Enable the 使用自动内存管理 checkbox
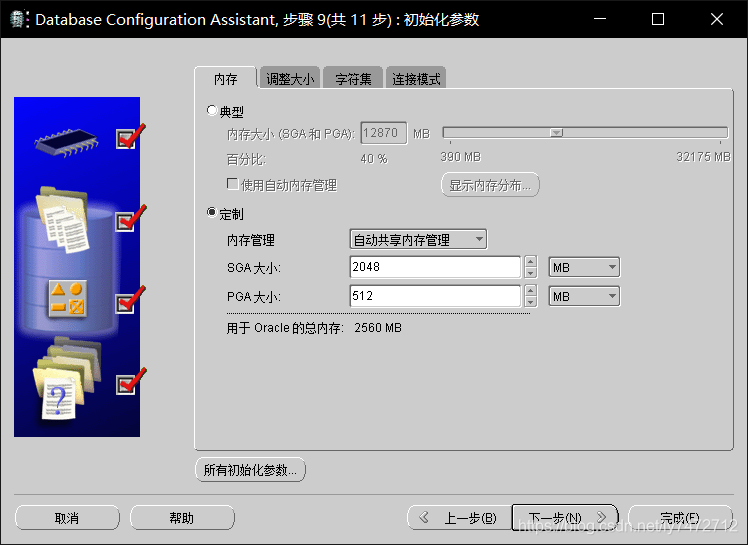Viewport: 748px width, 545px height. 233,184
